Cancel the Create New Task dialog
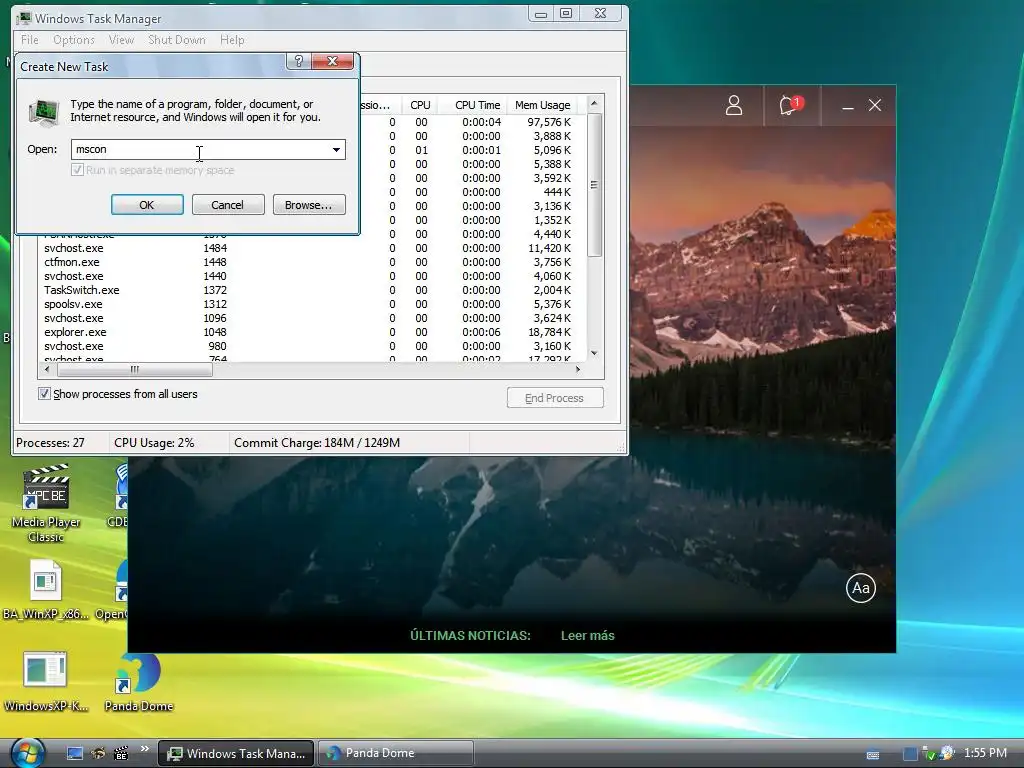 (x=228, y=205)
